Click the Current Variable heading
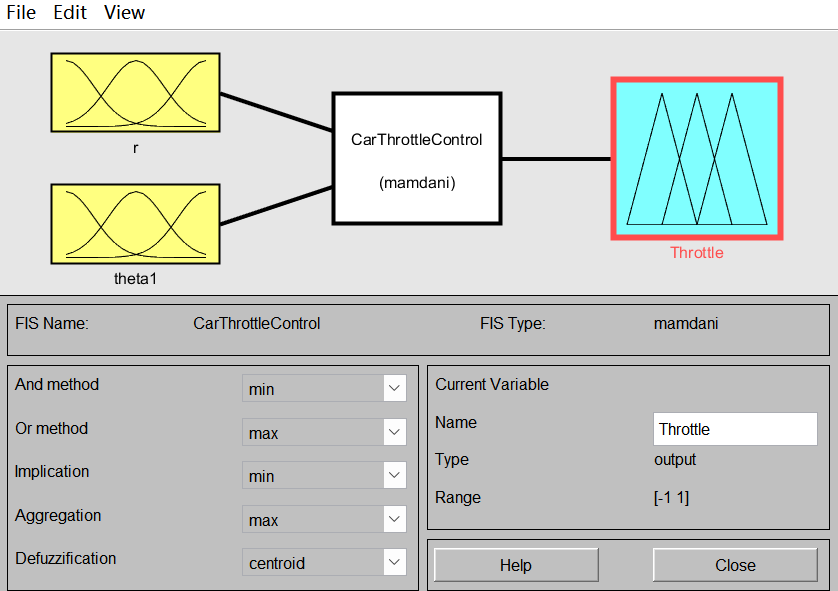 pos(492,384)
